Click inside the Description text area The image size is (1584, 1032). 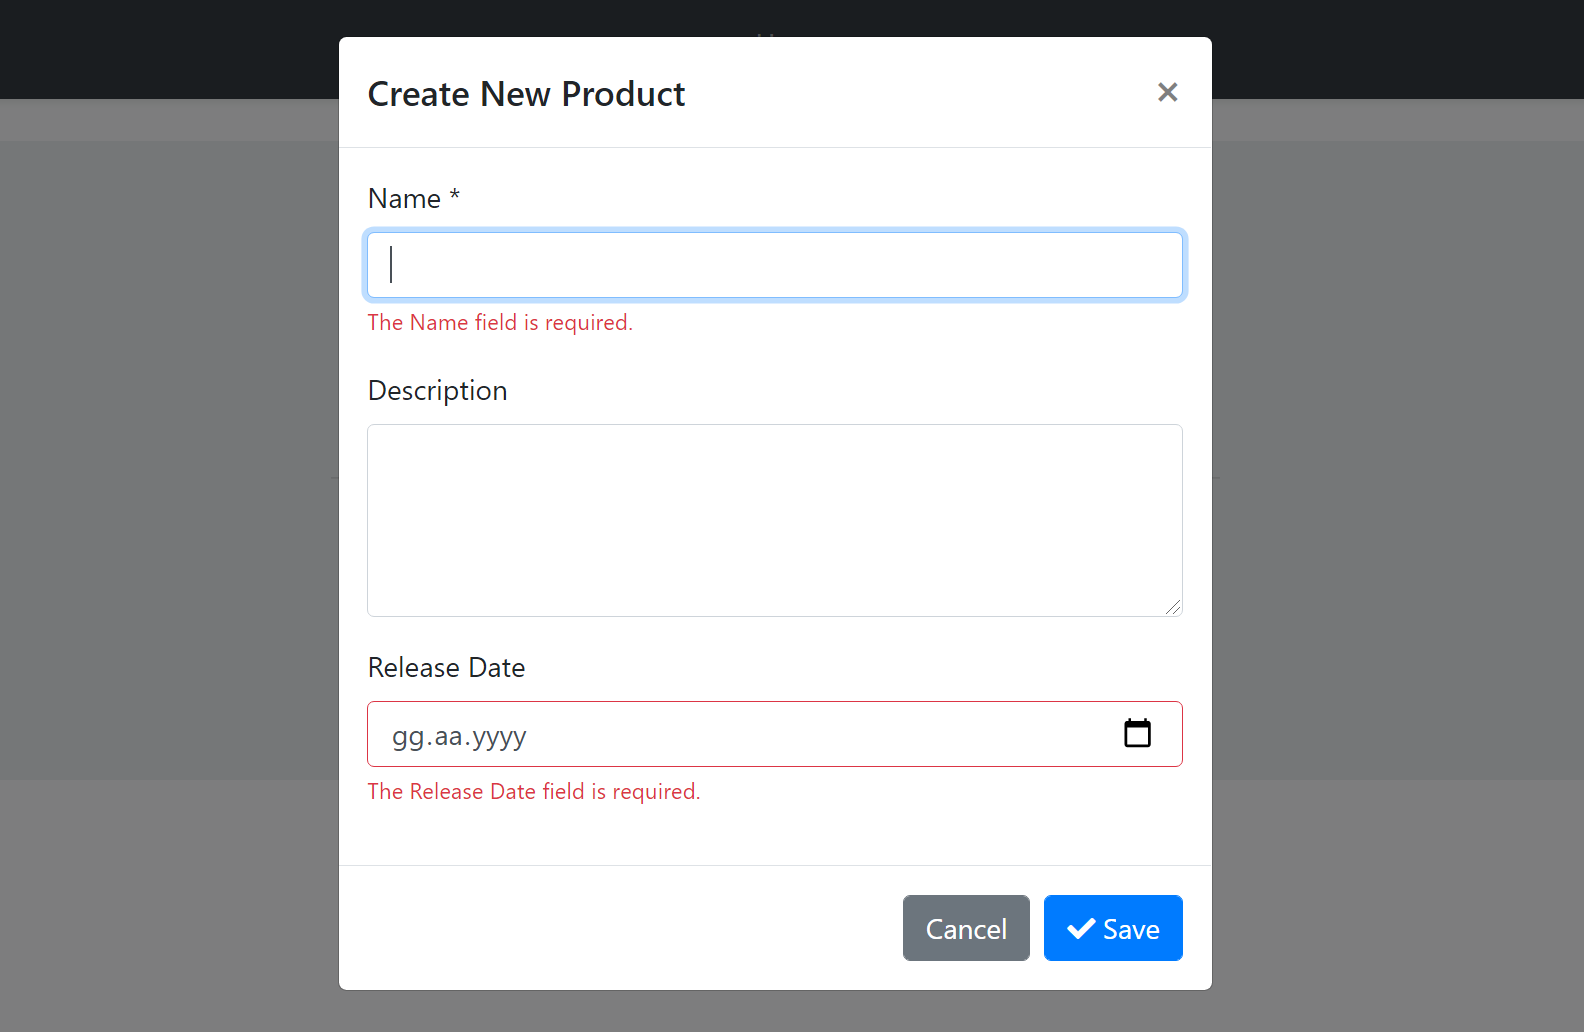[774, 520]
